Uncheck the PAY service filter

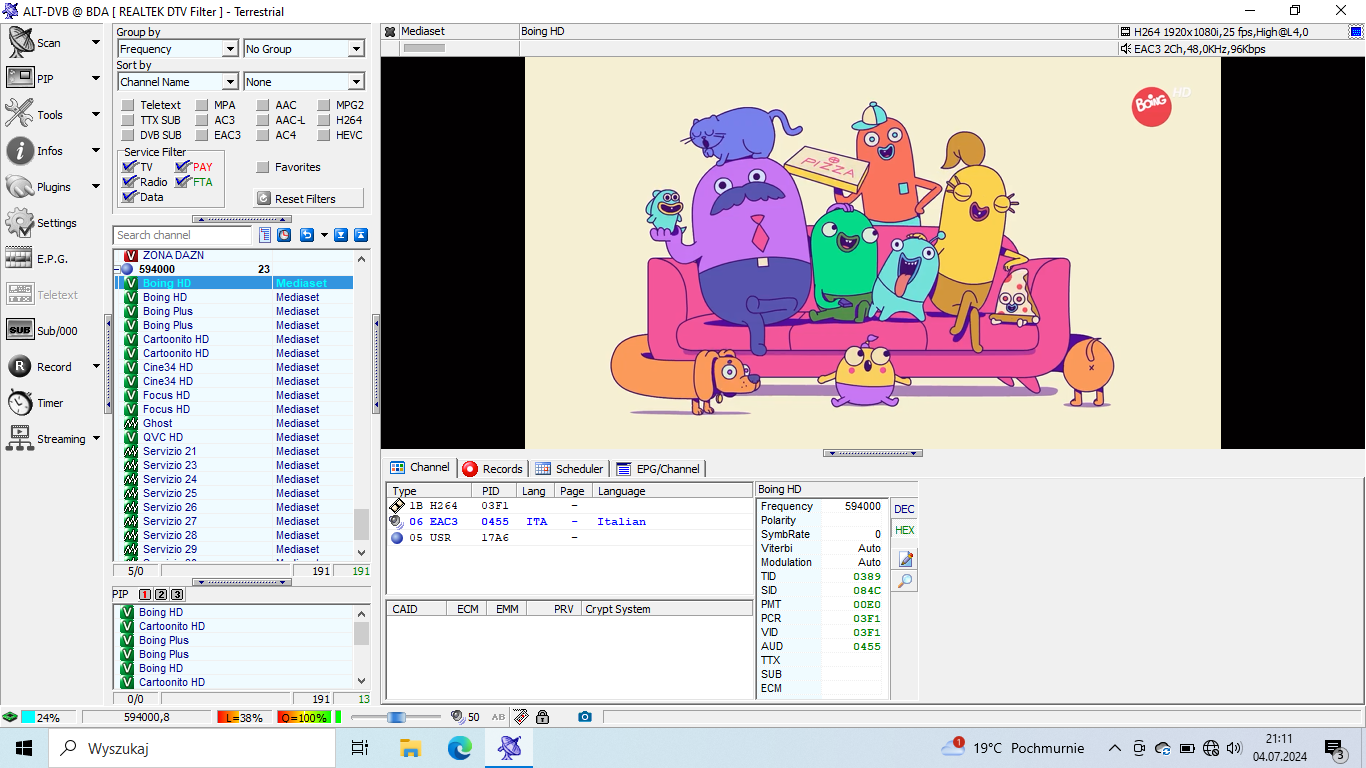[182, 167]
